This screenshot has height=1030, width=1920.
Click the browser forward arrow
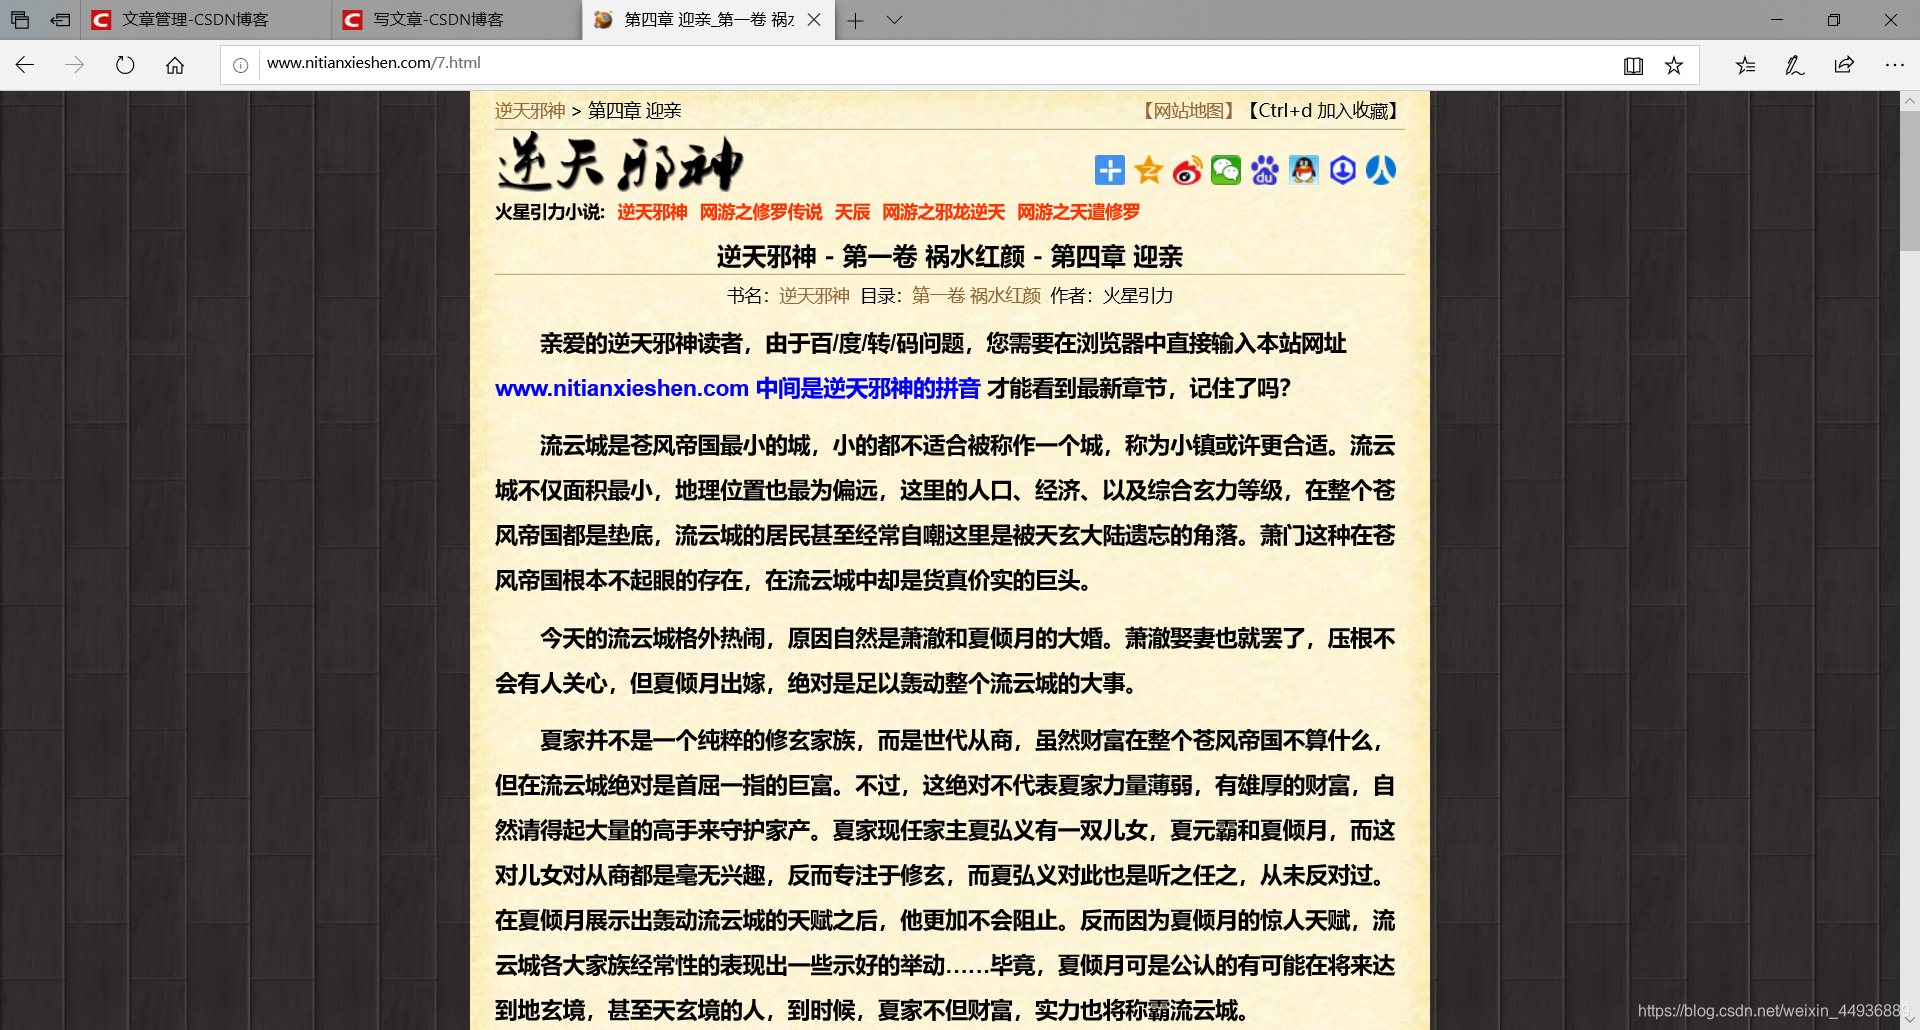click(x=75, y=65)
